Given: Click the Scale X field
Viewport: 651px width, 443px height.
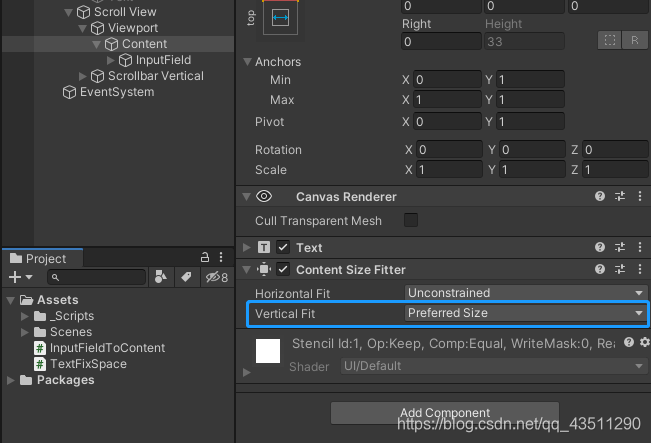Looking at the screenshot, I should tap(449, 169).
